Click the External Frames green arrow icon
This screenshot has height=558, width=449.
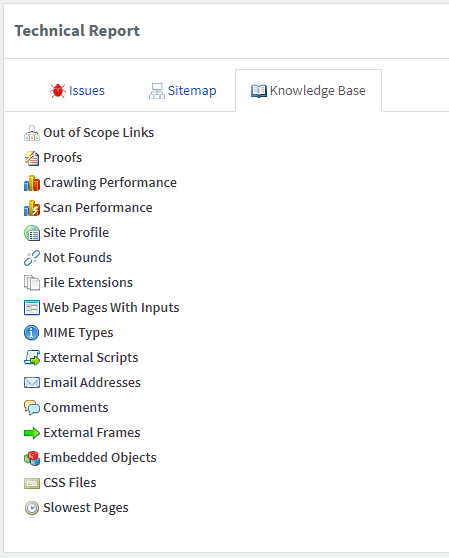click(x=32, y=433)
